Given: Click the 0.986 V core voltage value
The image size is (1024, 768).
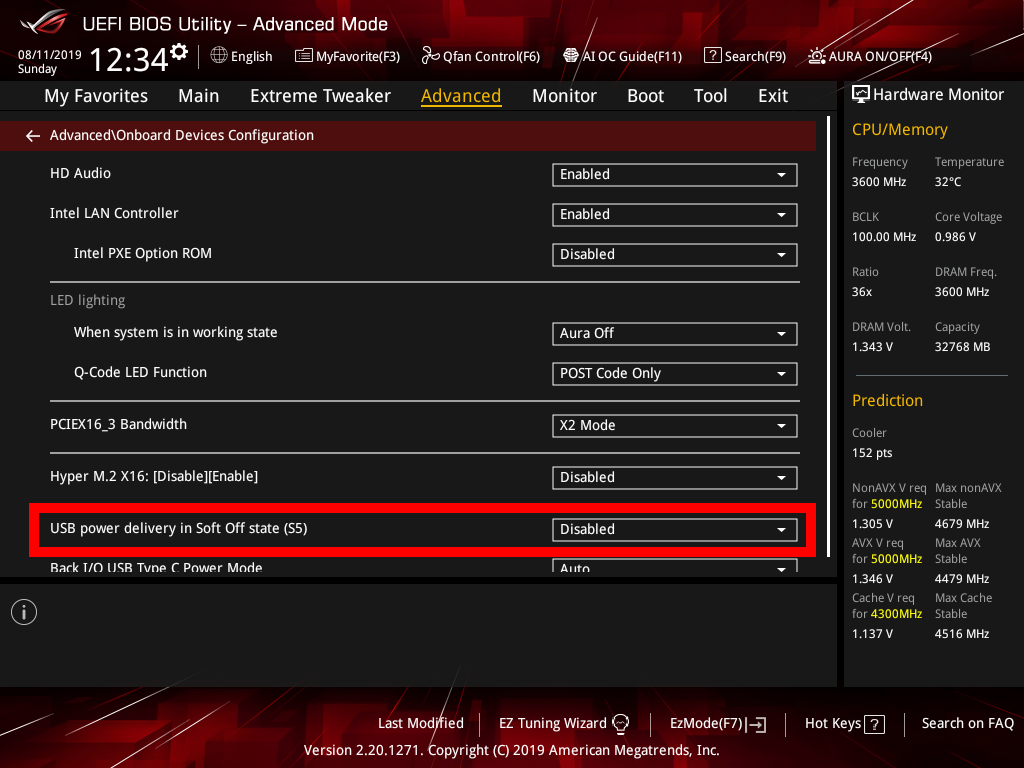Looking at the screenshot, I should 955,237.
